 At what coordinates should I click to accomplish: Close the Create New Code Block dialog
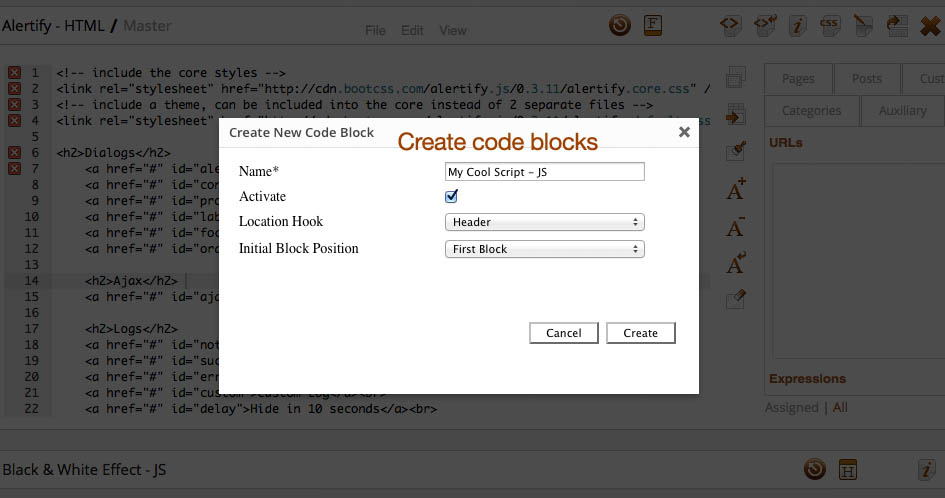pyautogui.click(x=684, y=132)
